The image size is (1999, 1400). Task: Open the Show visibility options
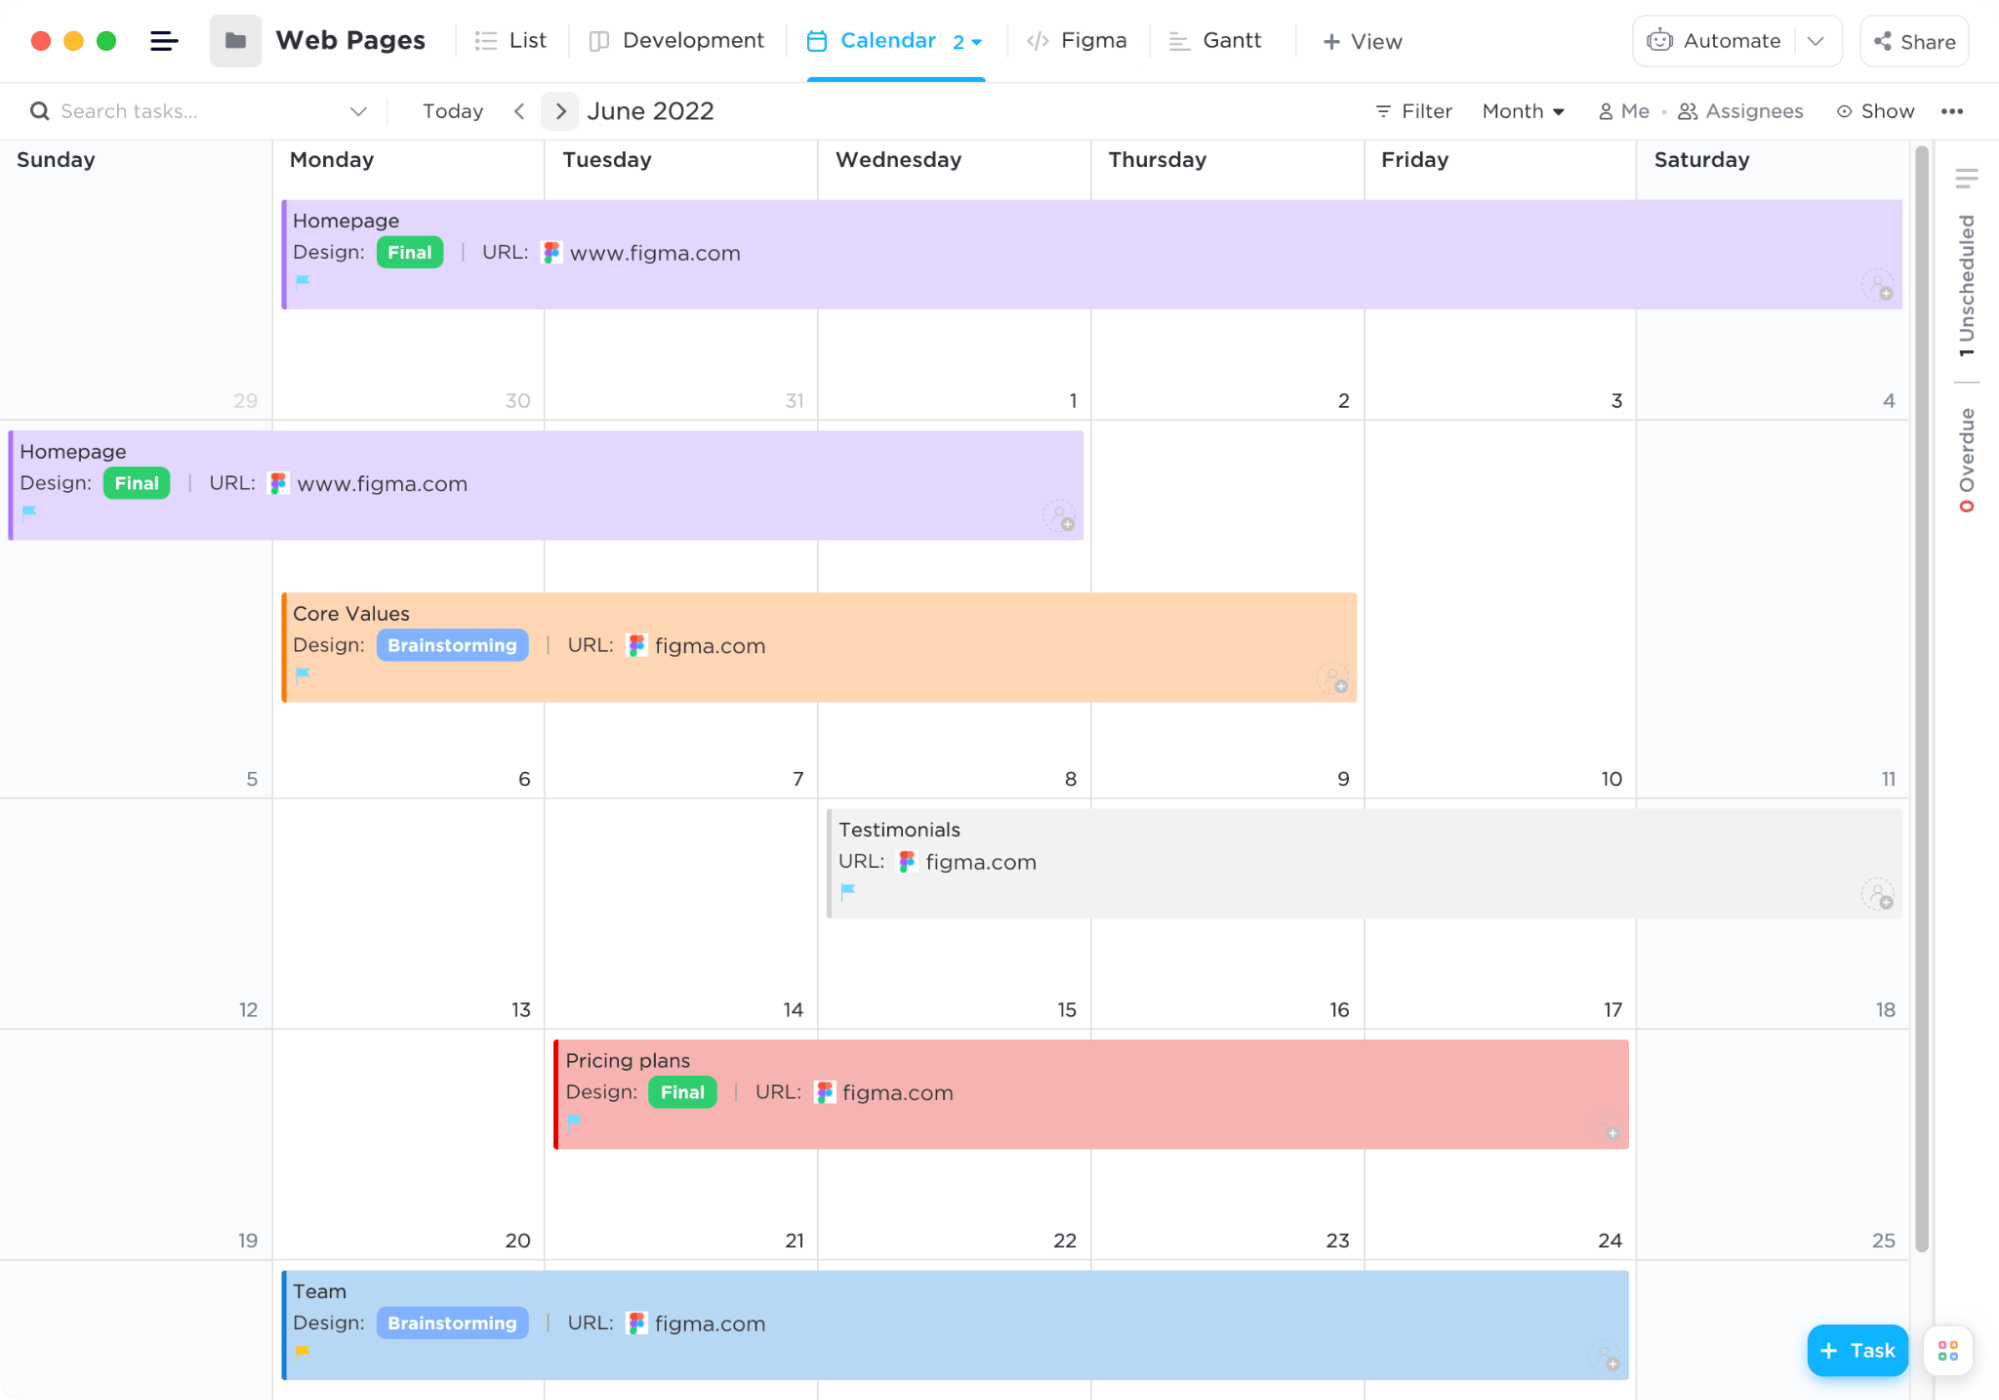tap(1875, 111)
